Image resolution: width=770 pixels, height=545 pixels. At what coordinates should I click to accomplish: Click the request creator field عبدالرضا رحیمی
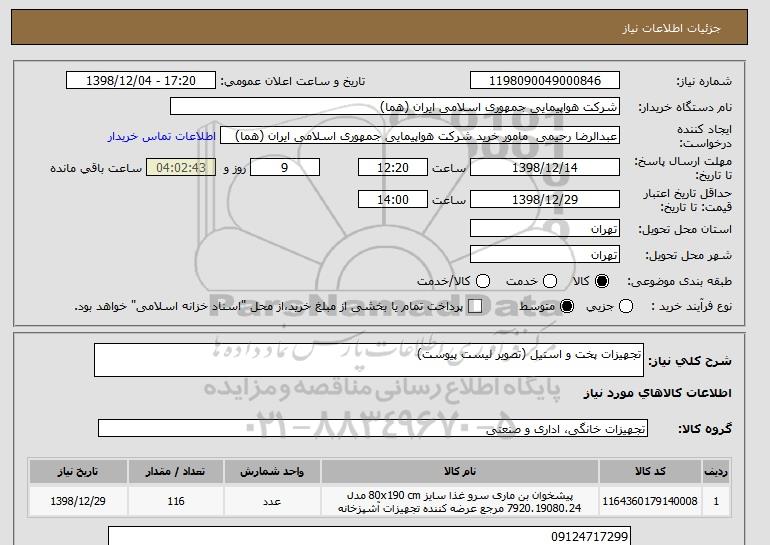coord(420,136)
